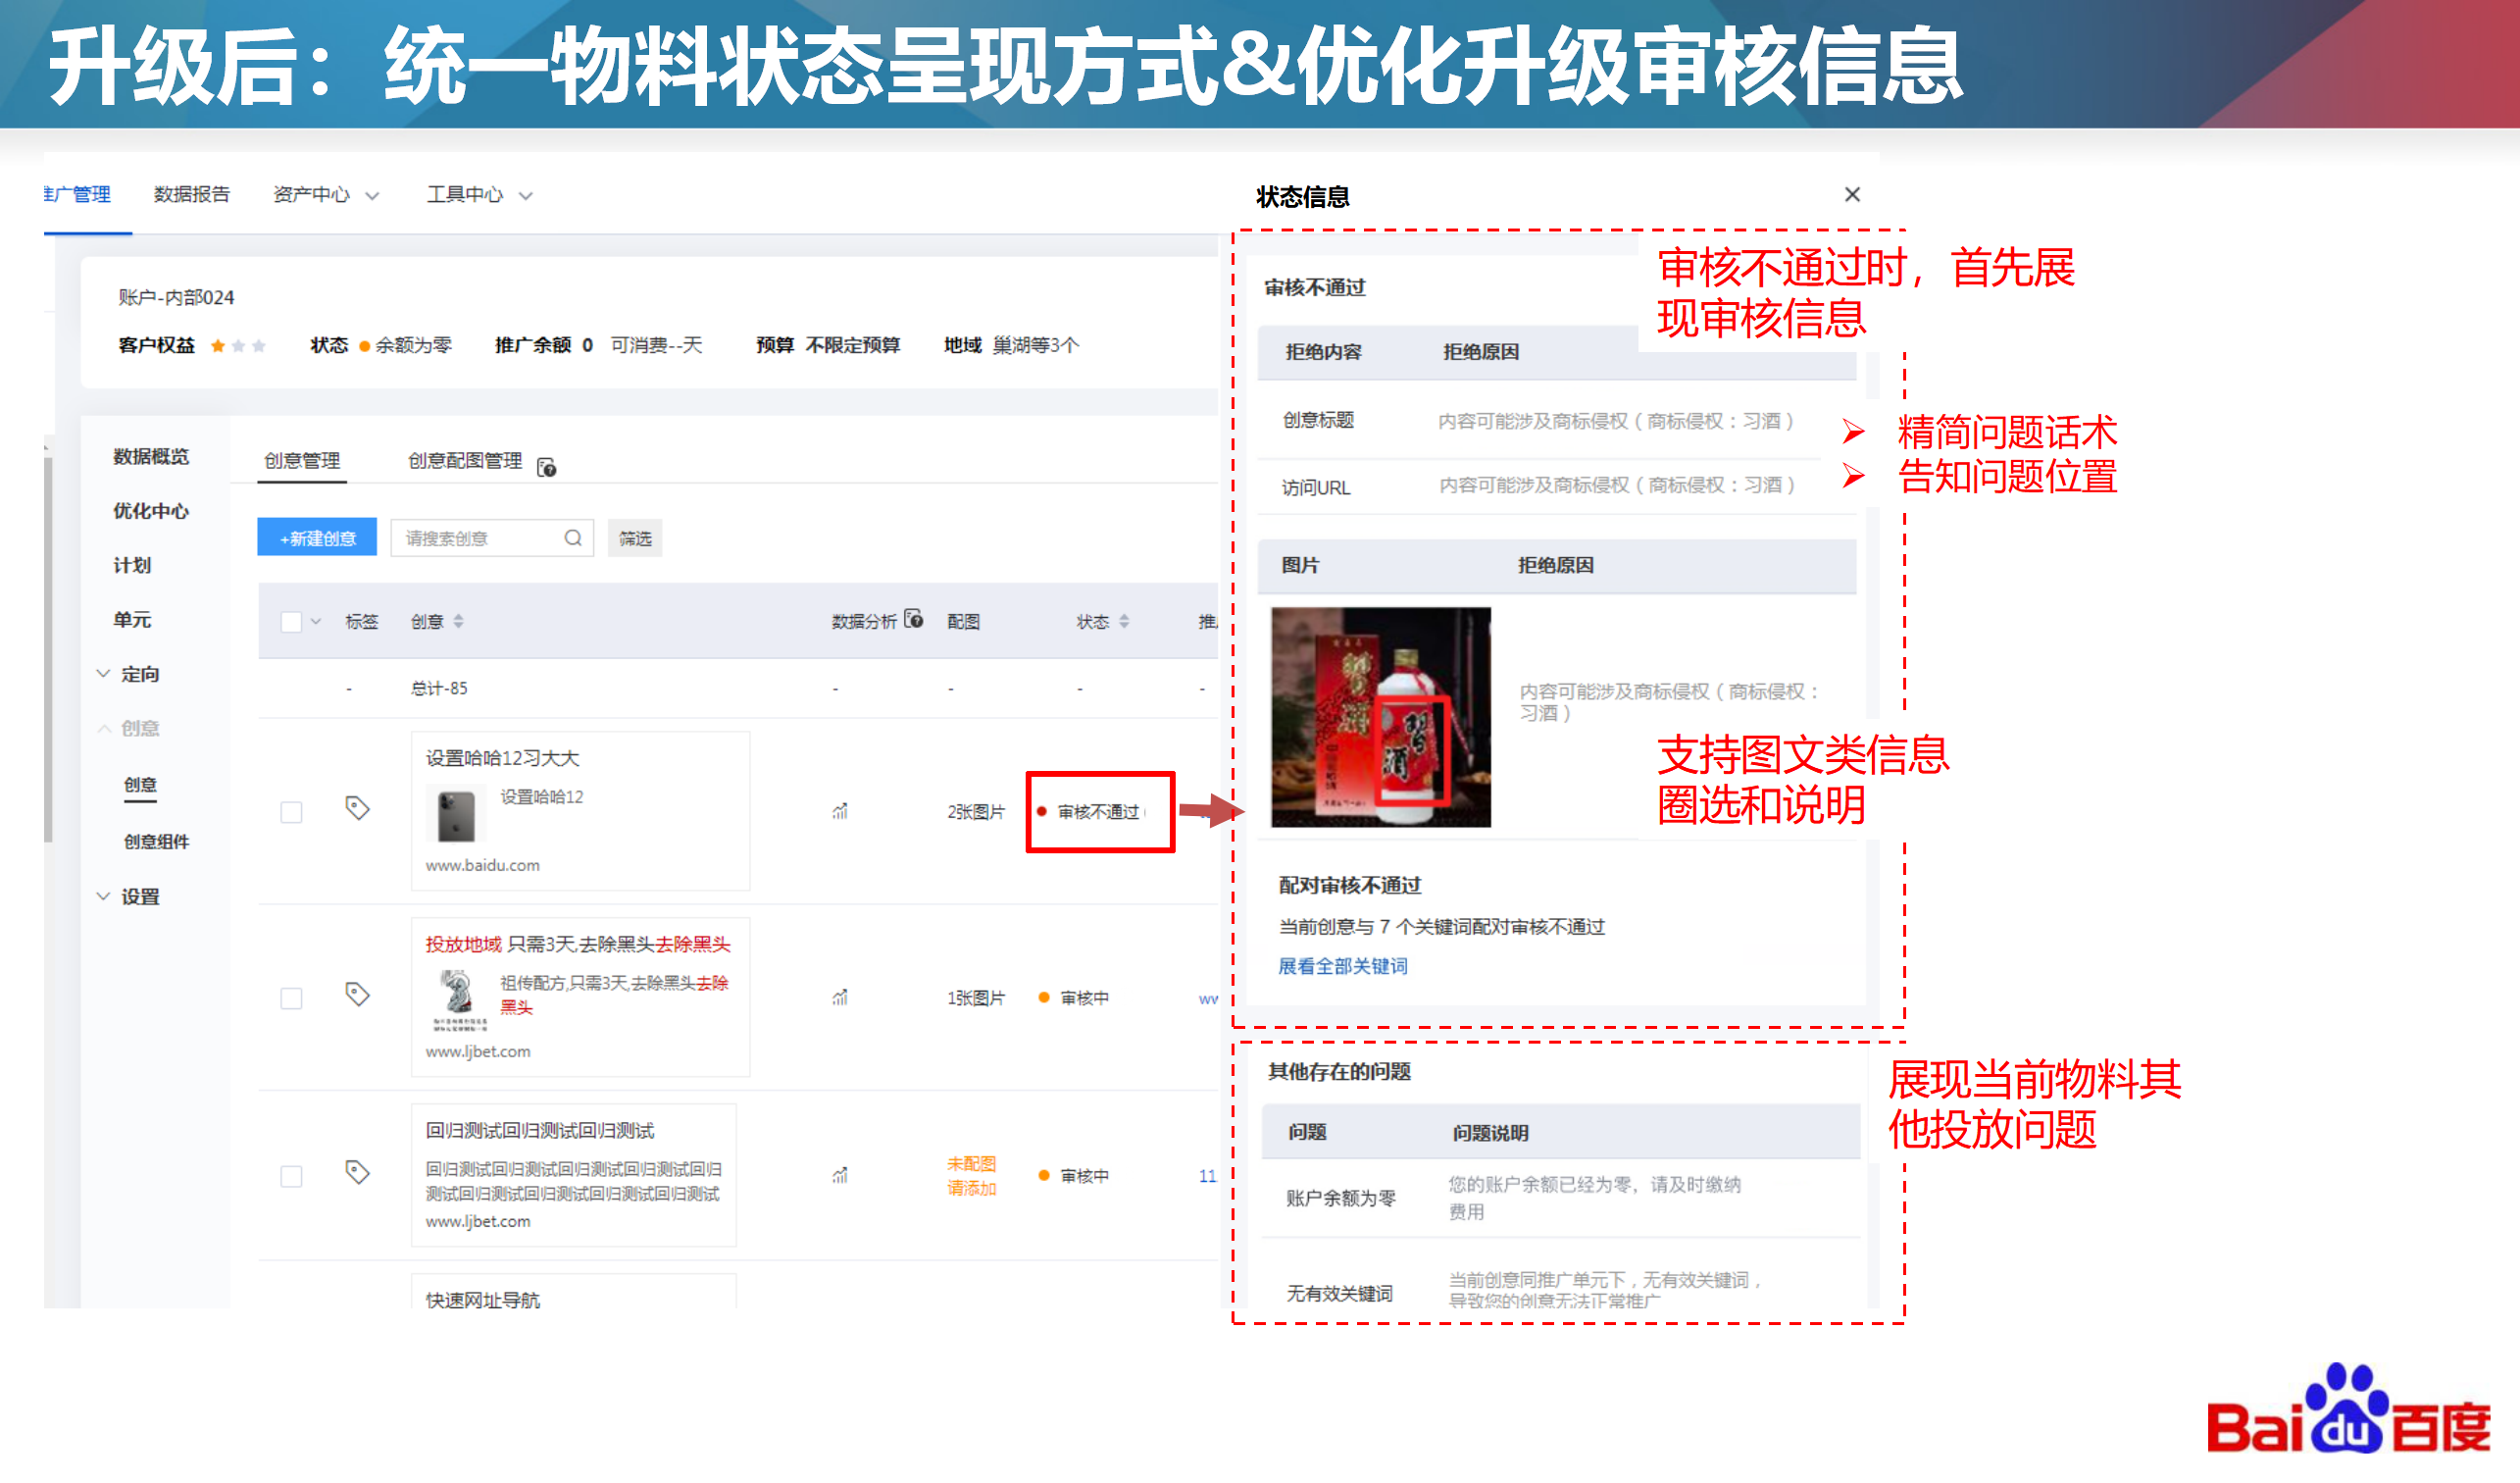Sort by the 状态 column arrows
Screen dimensions: 2520x1483
1125,622
